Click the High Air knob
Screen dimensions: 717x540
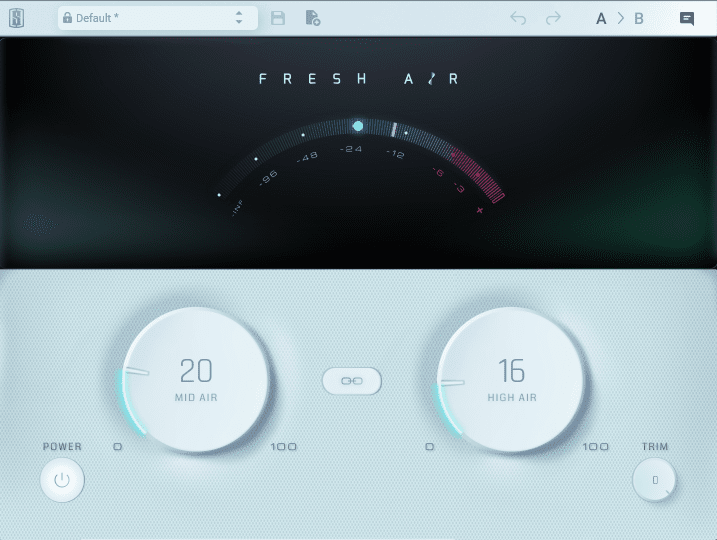click(x=511, y=380)
